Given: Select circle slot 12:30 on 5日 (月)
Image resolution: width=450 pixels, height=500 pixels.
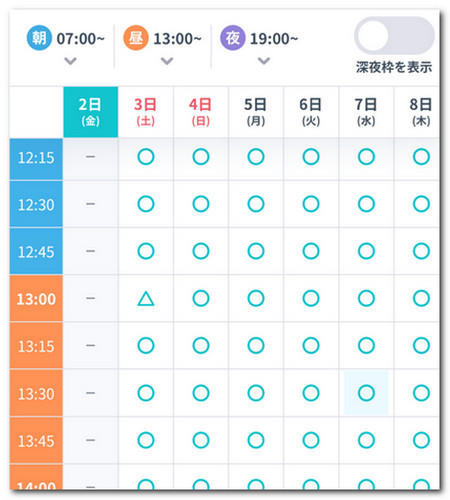Looking at the screenshot, I should [x=256, y=204].
